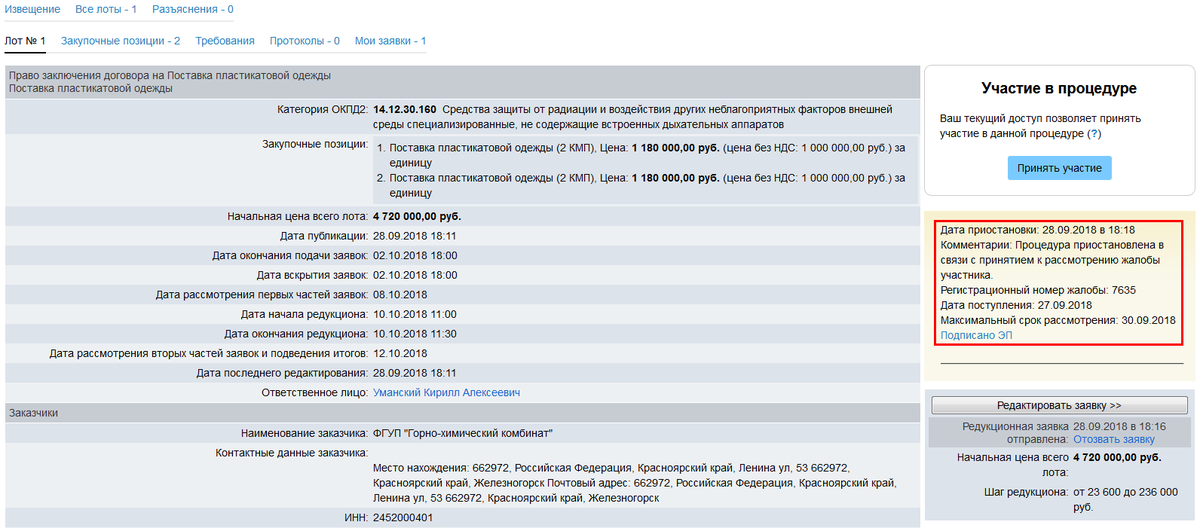Click the first procurement position entry
The height and width of the screenshot is (528, 1200).
(640, 155)
